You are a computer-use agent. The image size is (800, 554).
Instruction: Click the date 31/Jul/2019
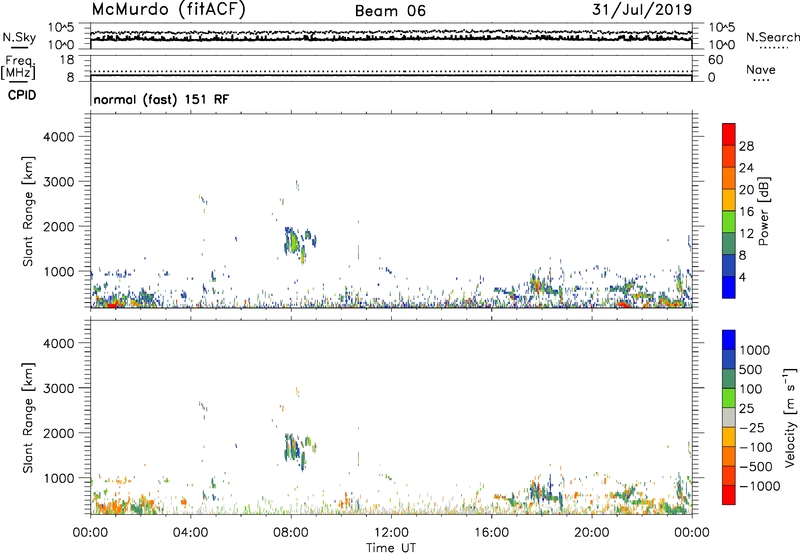(642, 9)
